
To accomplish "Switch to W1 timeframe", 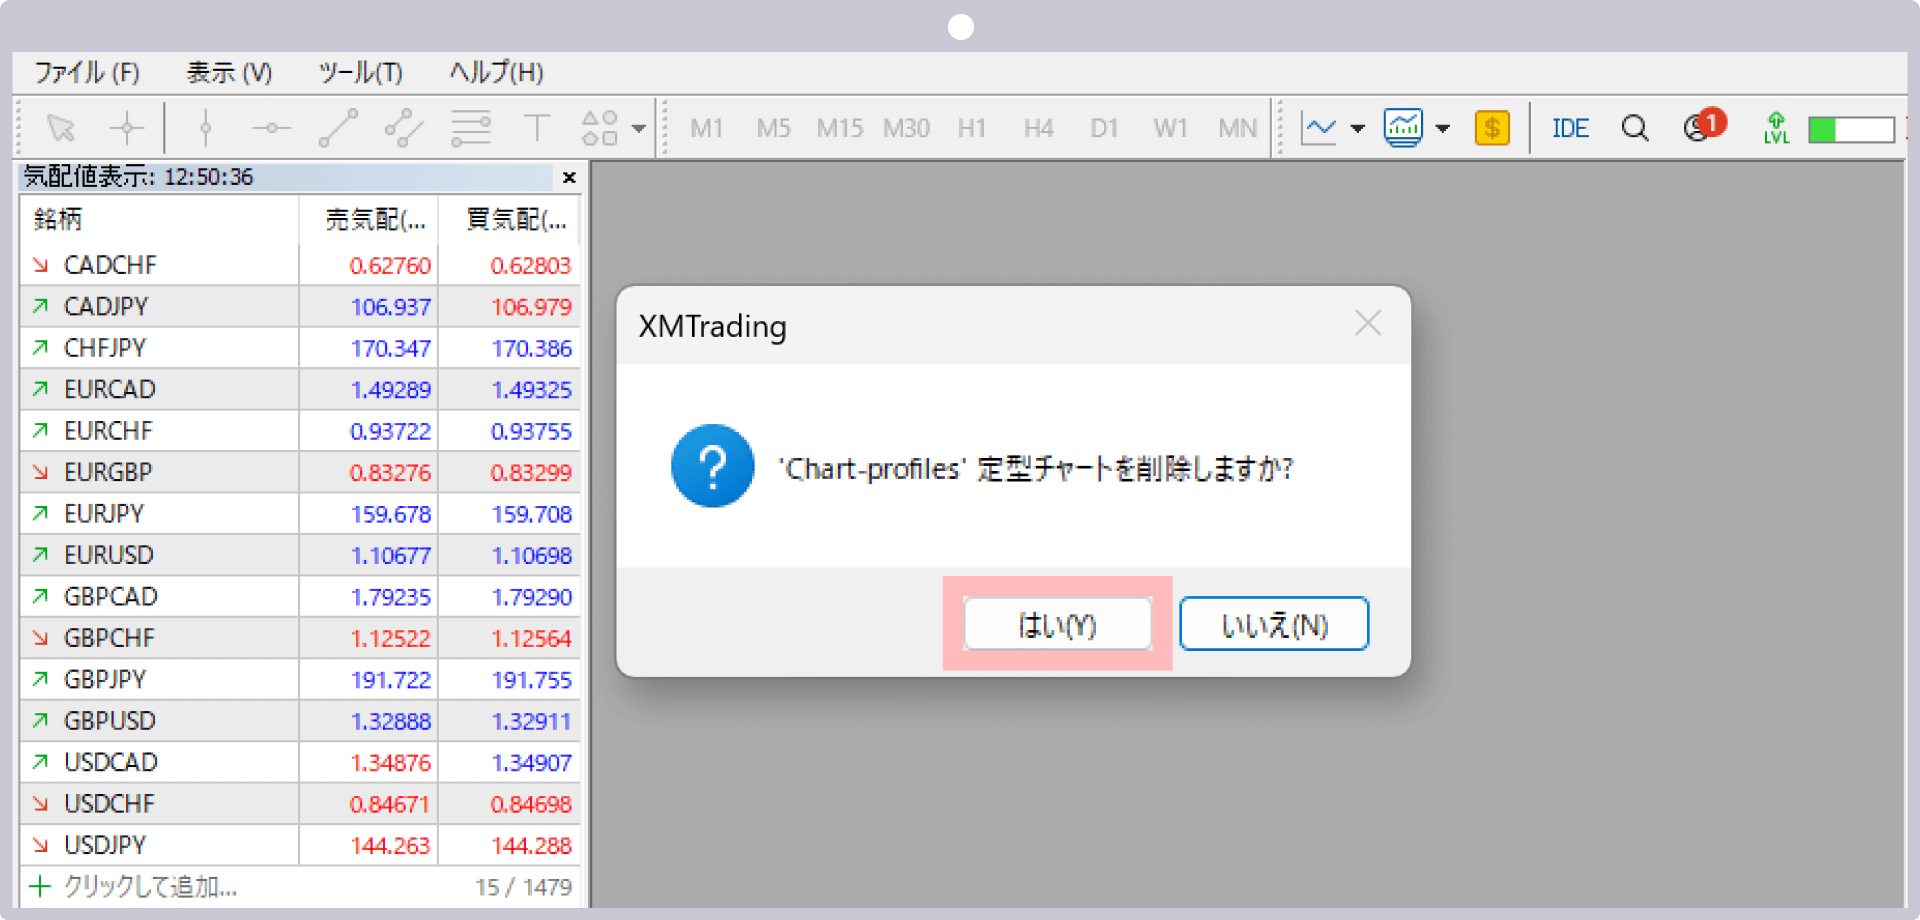I will pyautogui.click(x=1170, y=128).
